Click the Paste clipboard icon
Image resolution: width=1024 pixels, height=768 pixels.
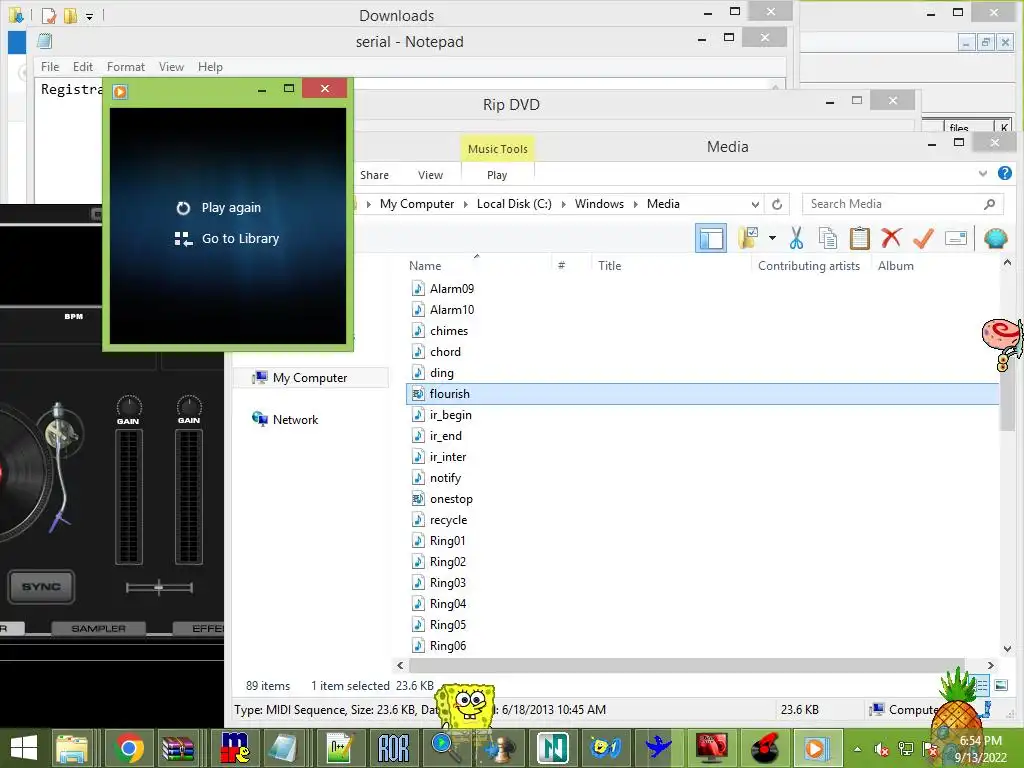[859, 238]
